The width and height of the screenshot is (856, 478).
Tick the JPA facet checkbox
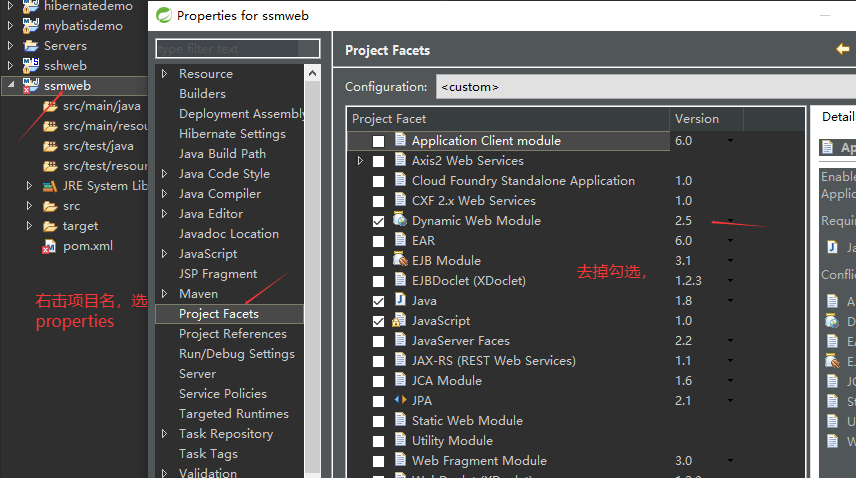point(378,401)
